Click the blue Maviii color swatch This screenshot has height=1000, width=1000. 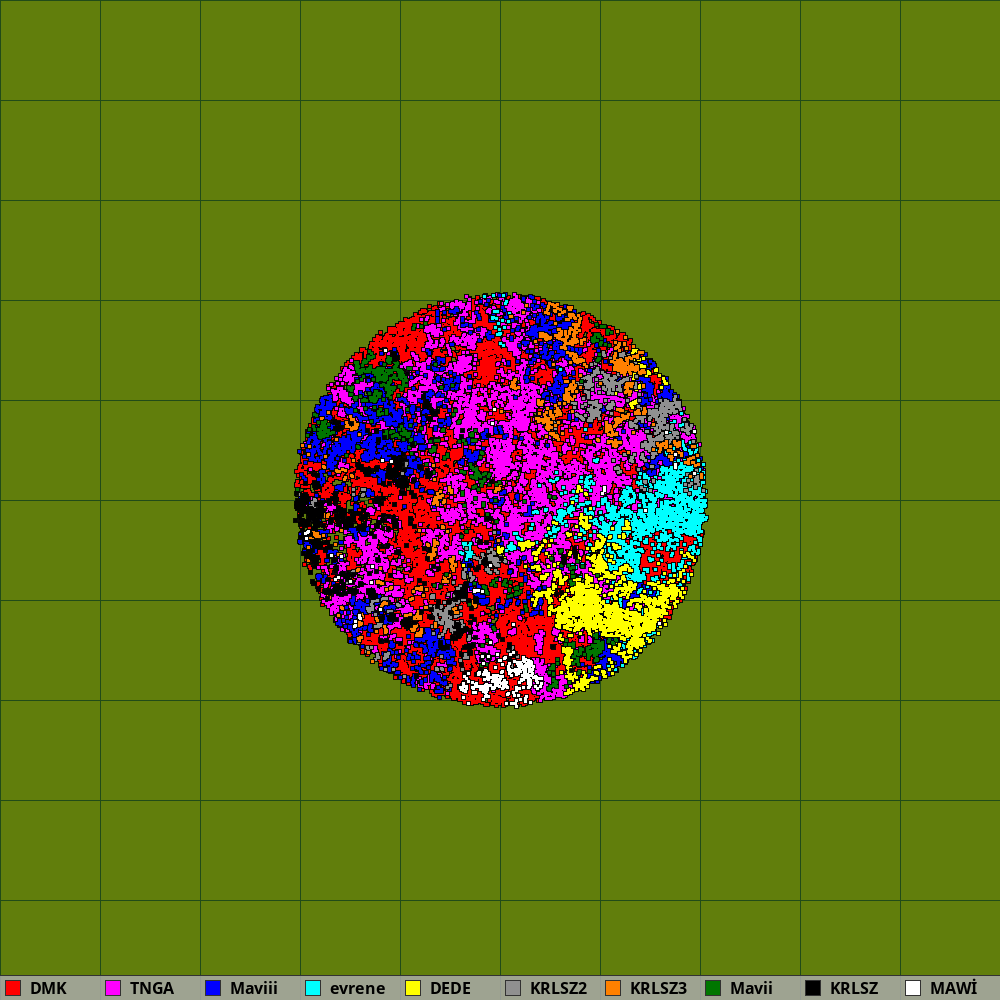213,988
